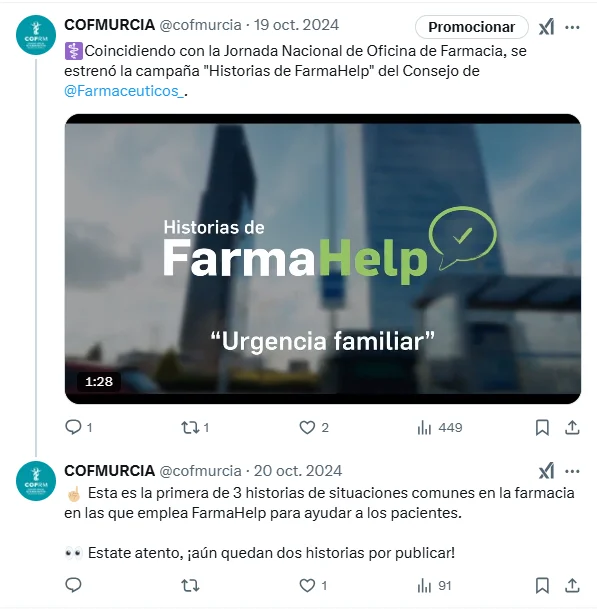This screenshot has width=597, height=610.
Task: Expand more options on second tweet
Action: pos(572,472)
